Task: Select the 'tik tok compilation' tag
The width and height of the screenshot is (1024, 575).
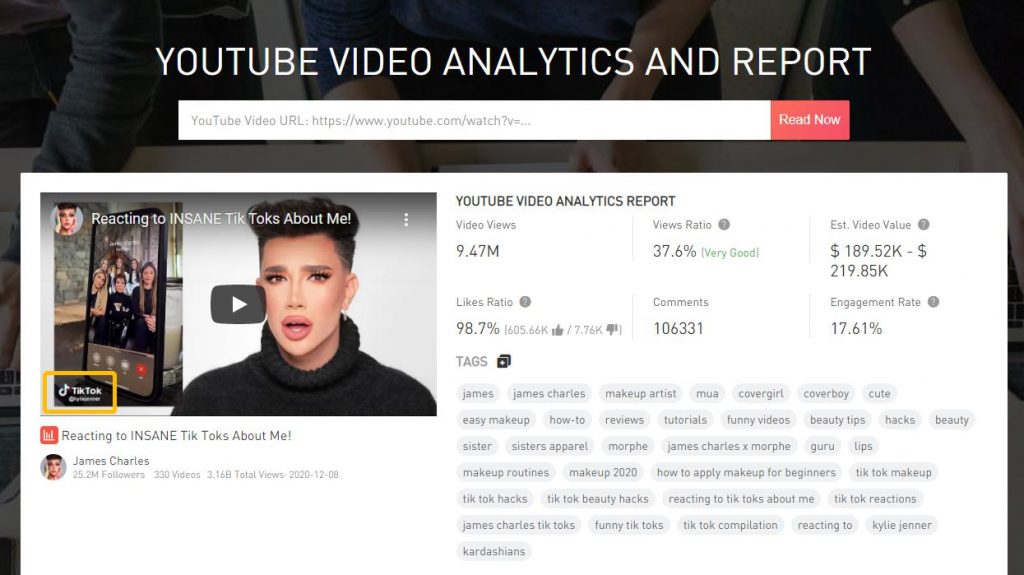Action: point(730,525)
